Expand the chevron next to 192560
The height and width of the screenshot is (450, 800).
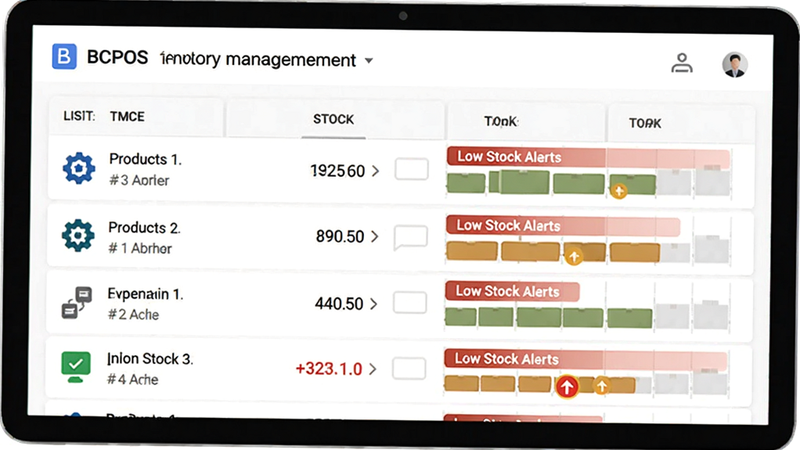[x=376, y=171]
